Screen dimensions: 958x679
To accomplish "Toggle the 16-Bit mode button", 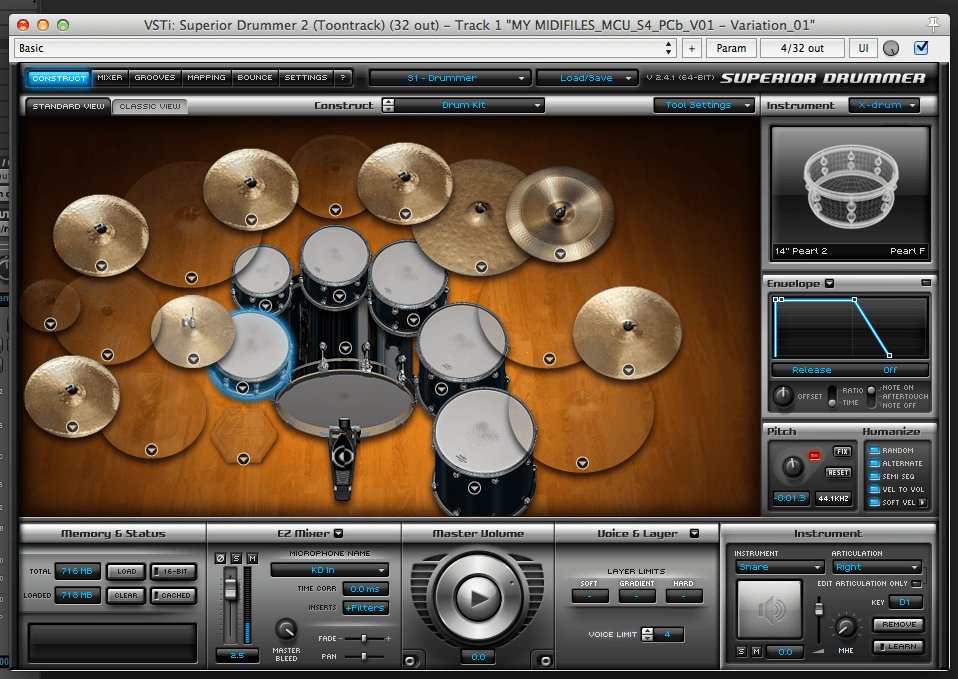I will pos(174,571).
